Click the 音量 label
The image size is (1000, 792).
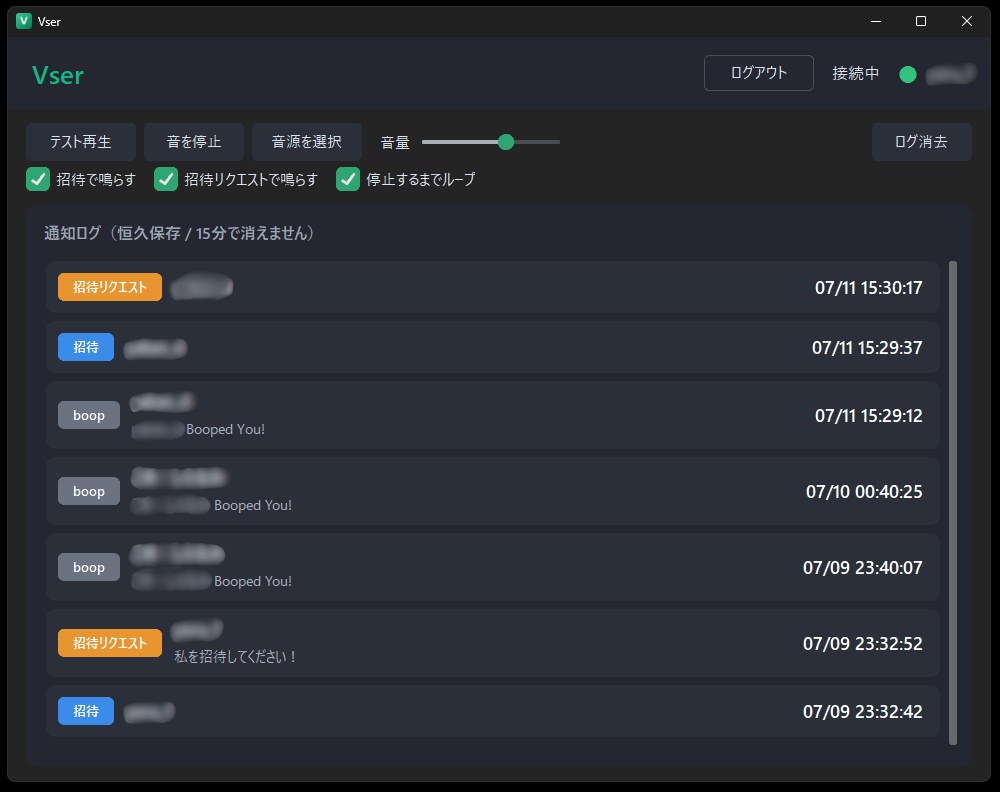[x=395, y=142]
